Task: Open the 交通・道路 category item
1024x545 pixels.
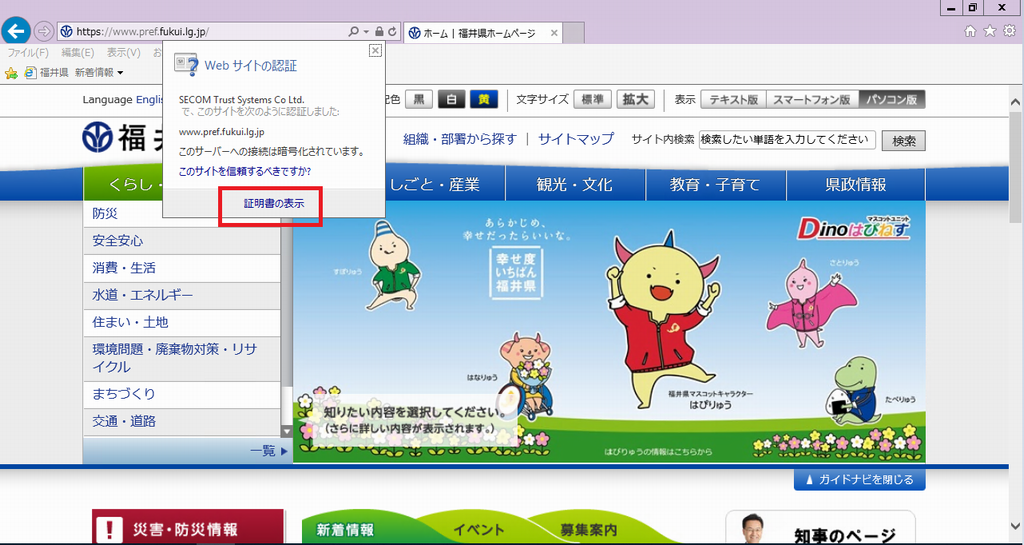Action: pyautogui.click(x=182, y=422)
